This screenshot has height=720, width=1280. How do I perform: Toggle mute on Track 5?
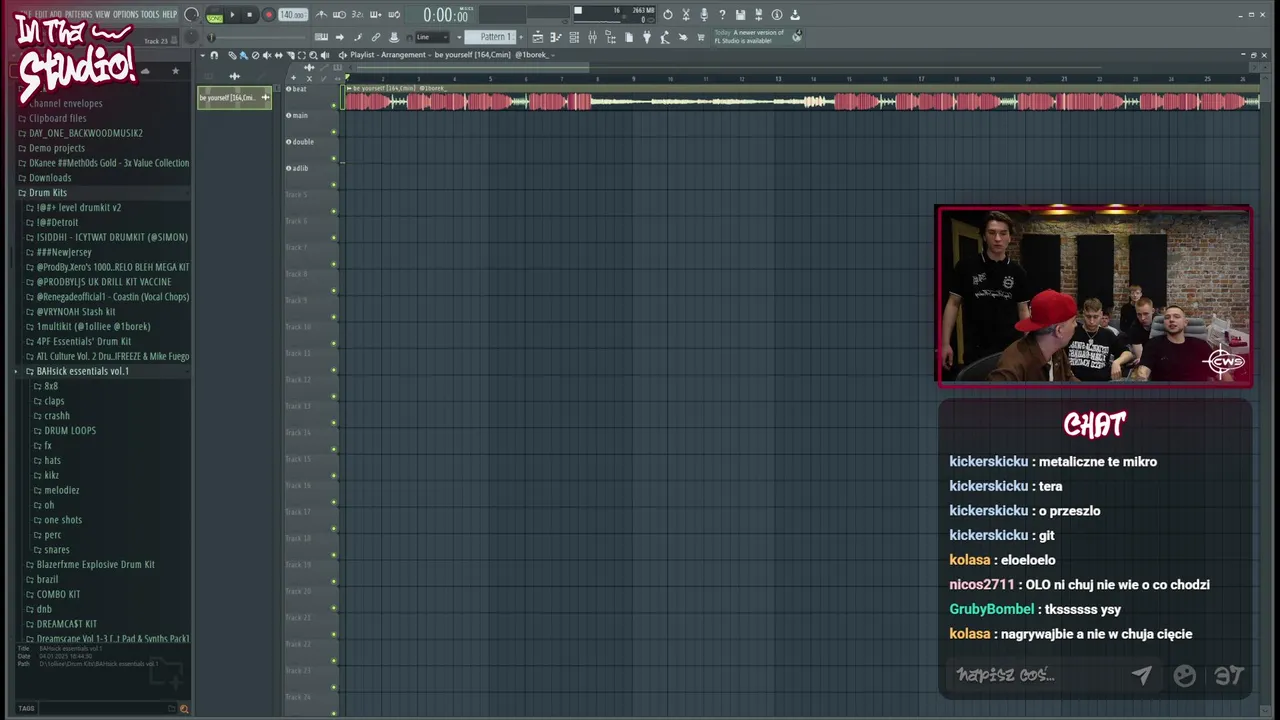click(334, 211)
